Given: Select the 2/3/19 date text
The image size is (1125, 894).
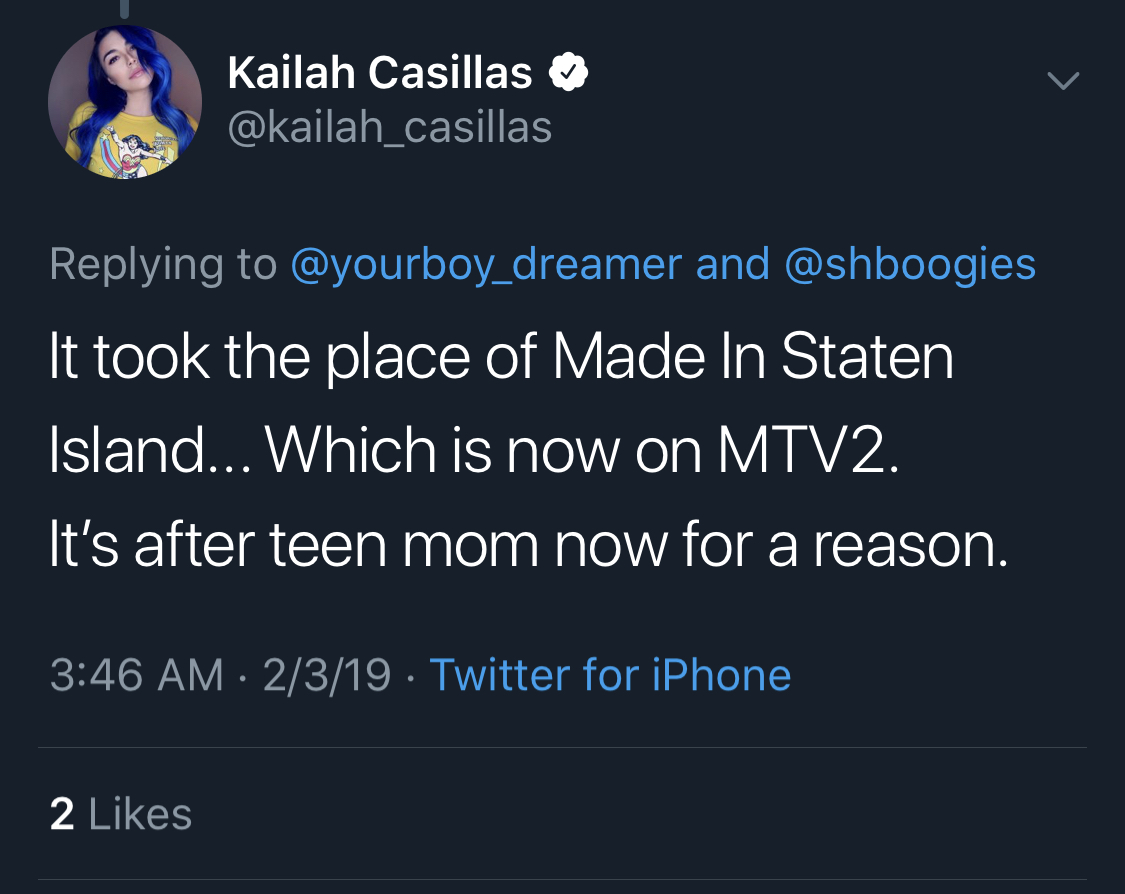Looking at the screenshot, I should pos(326,675).
